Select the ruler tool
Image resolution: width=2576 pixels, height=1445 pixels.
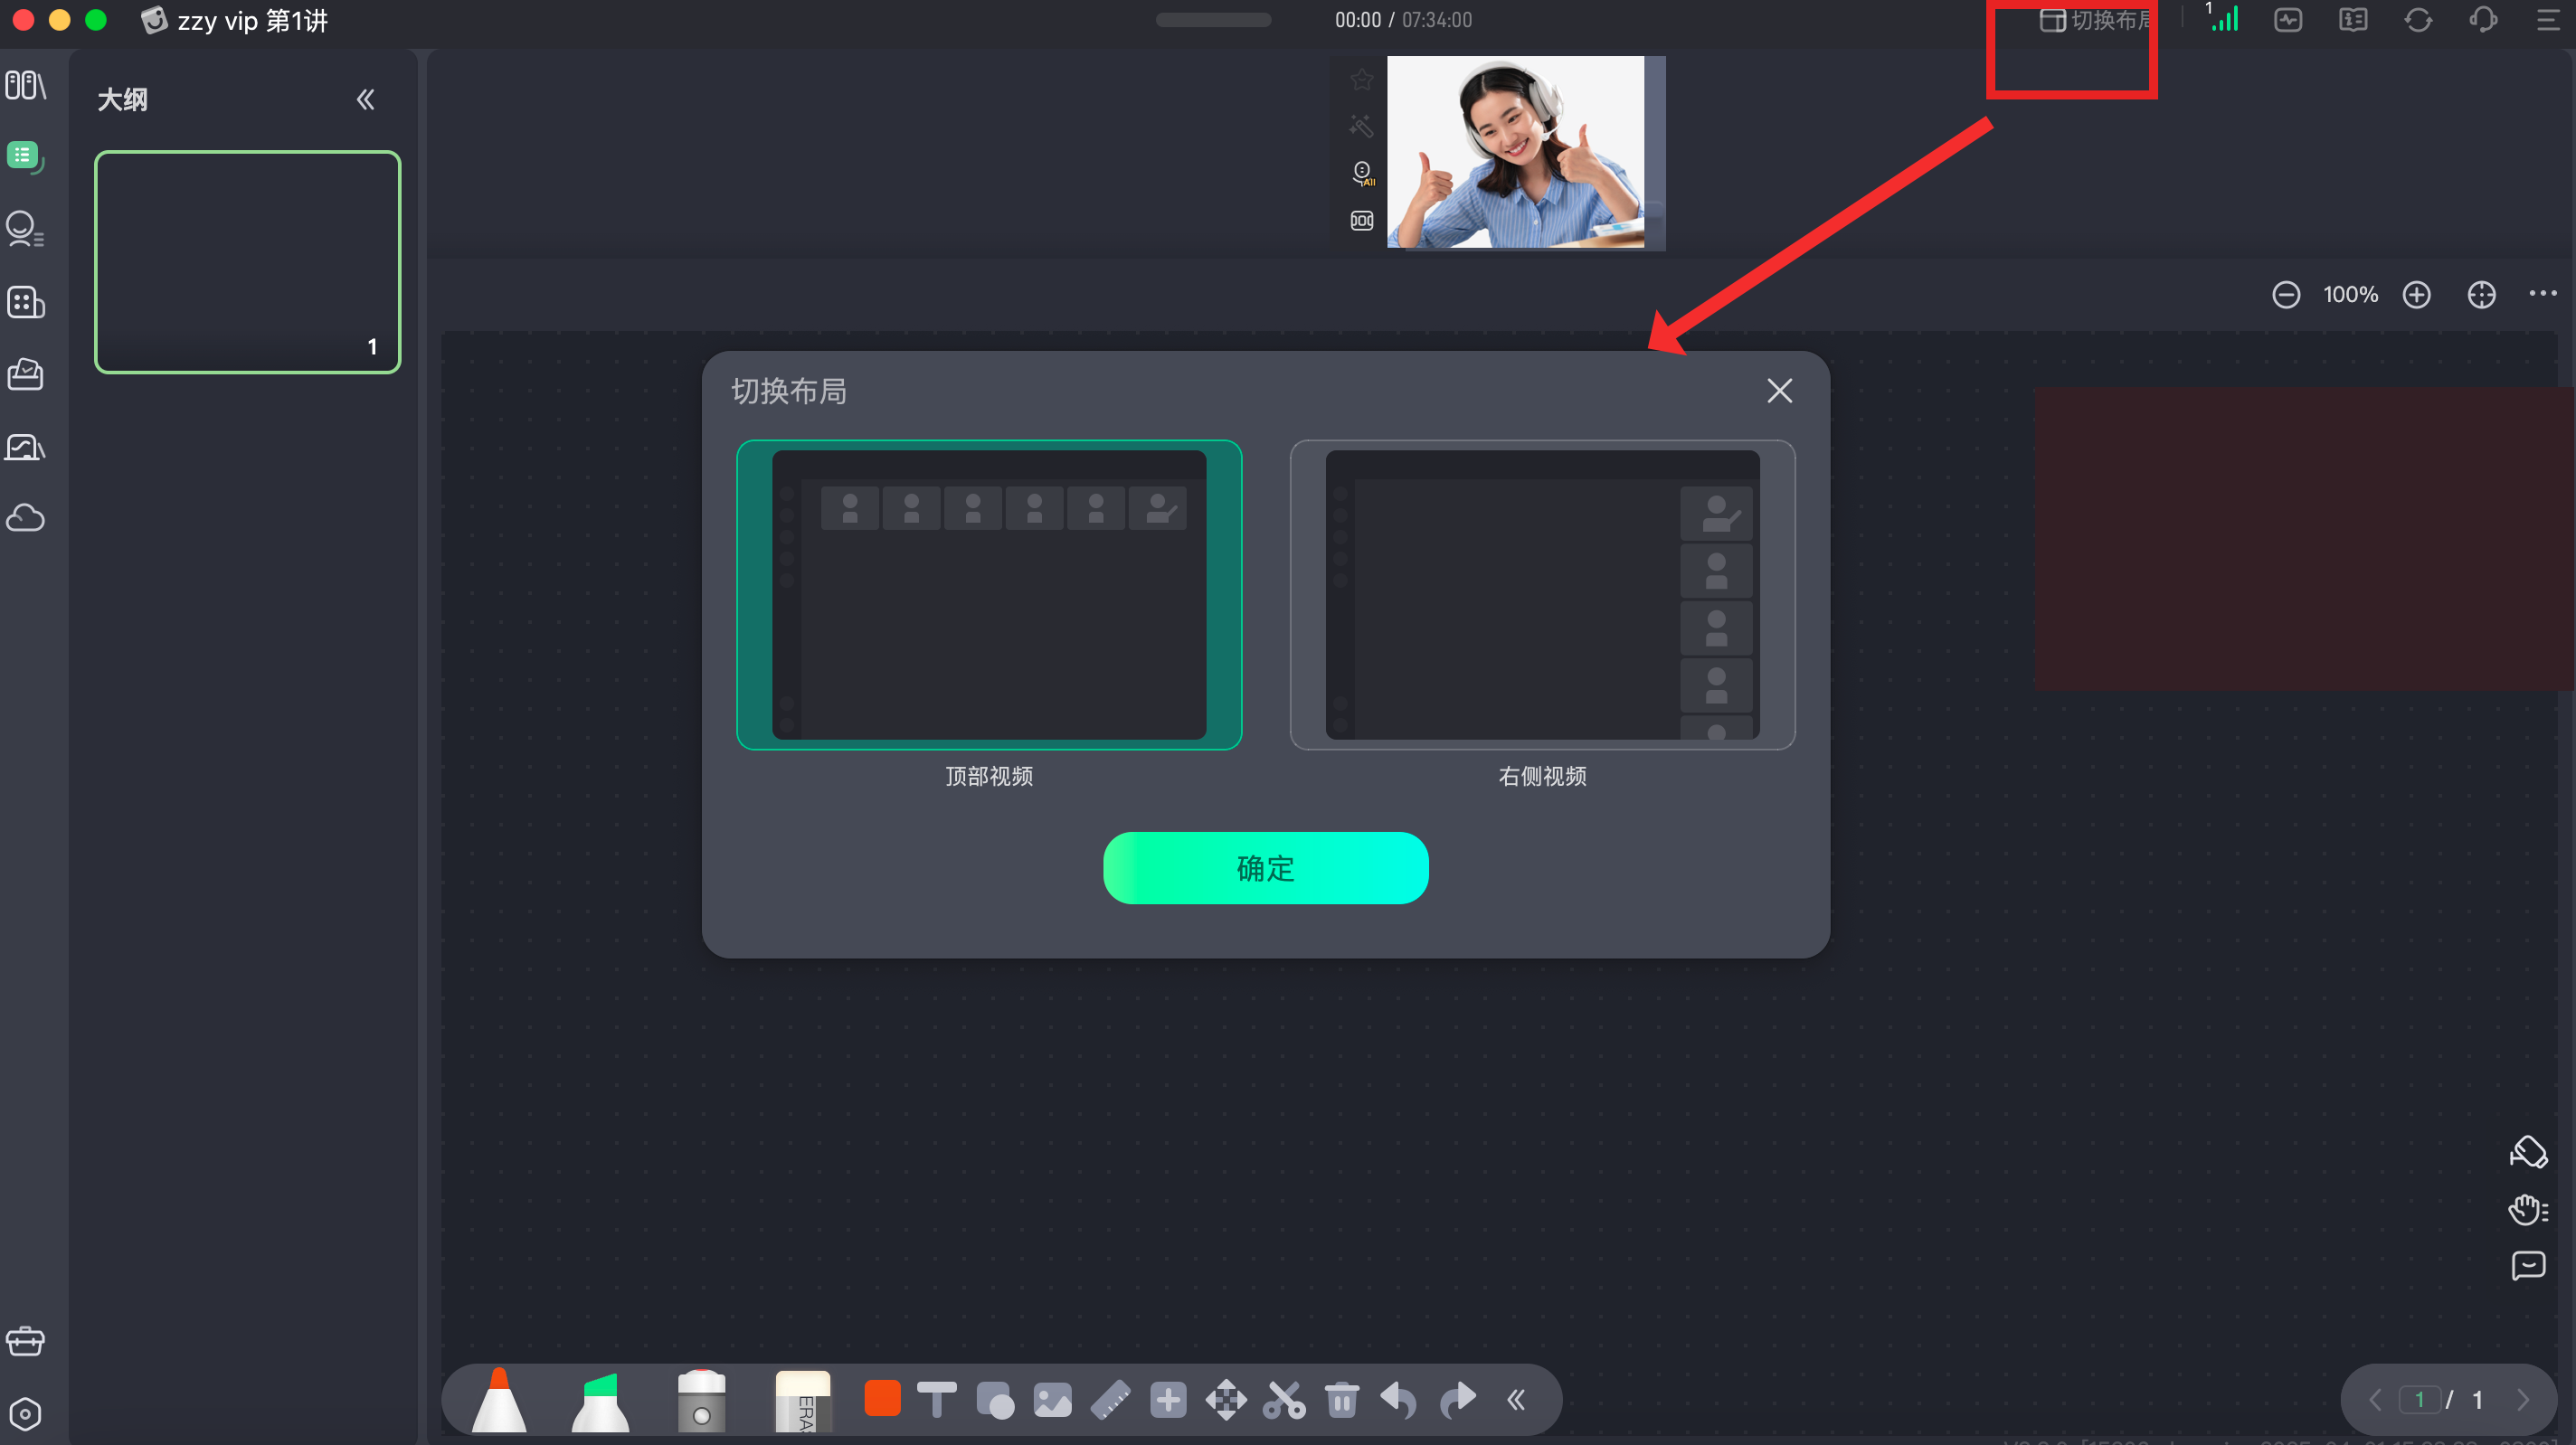click(x=1110, y=1400)
